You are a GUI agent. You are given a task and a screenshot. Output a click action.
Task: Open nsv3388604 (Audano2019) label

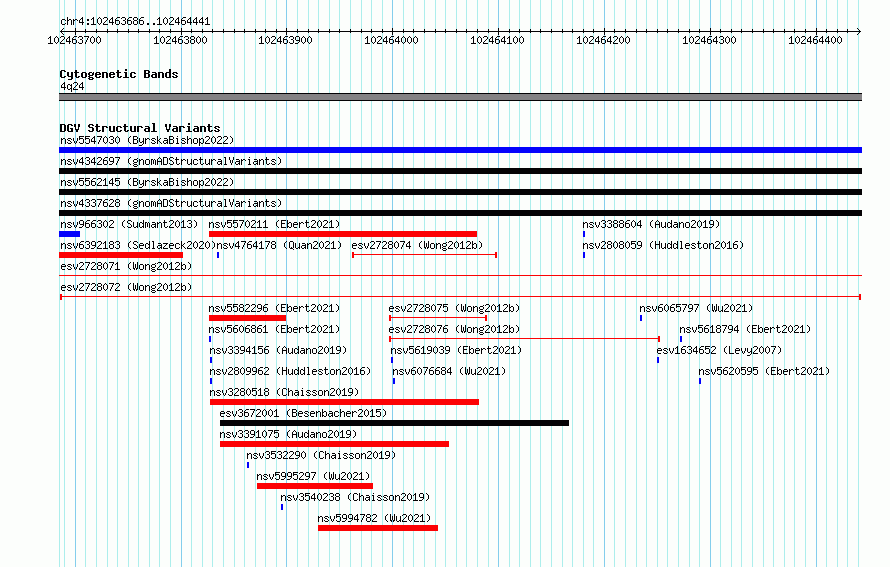click(x=651, y=224)
